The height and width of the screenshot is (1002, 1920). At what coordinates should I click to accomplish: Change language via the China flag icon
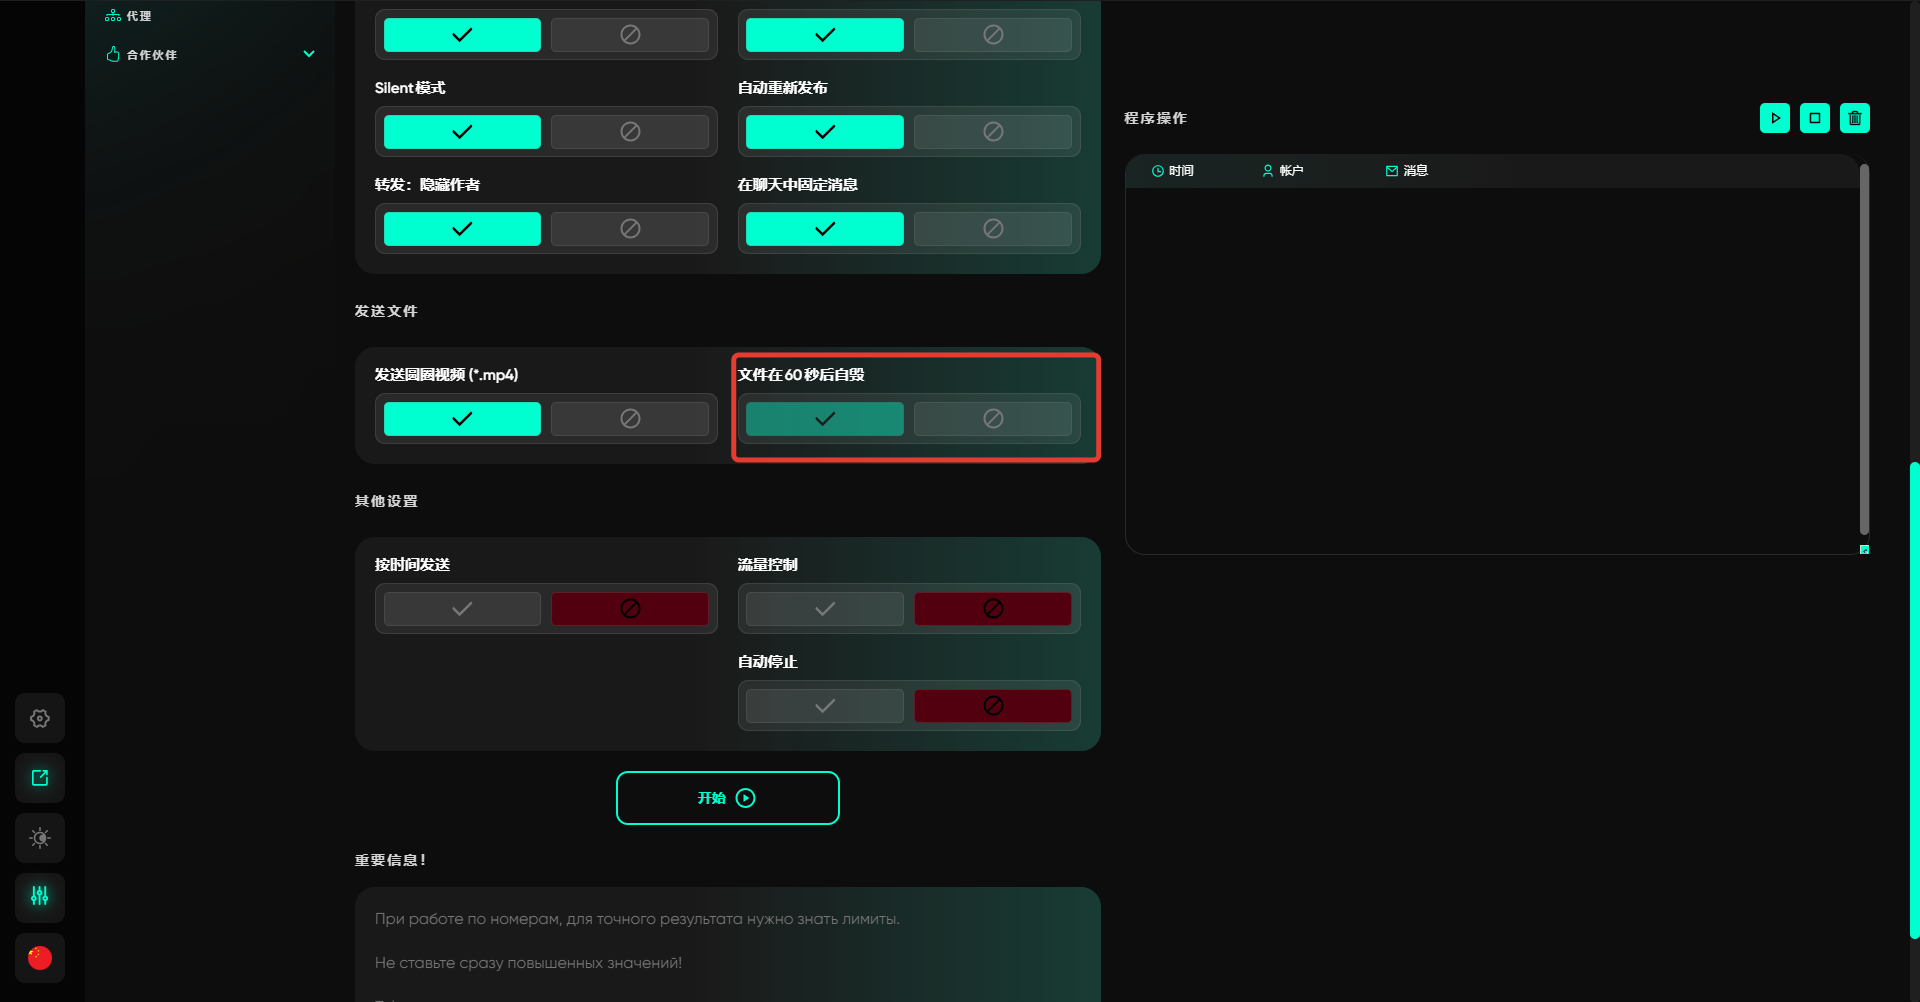point(40,958)
